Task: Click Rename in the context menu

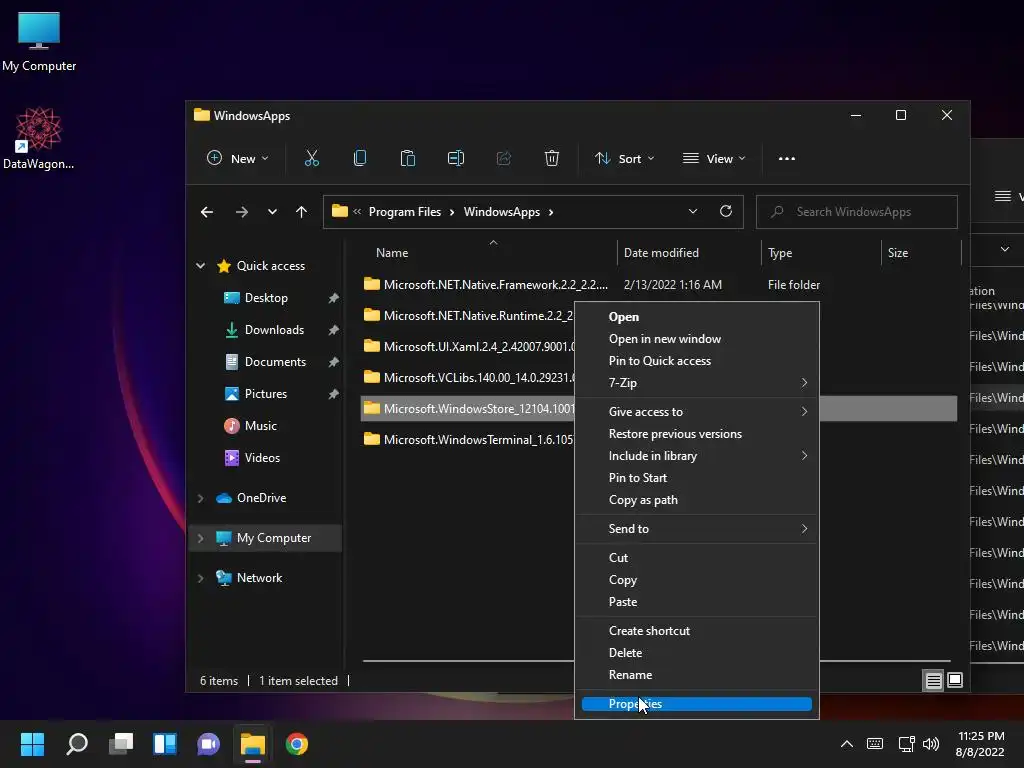Action: (697, 675)
